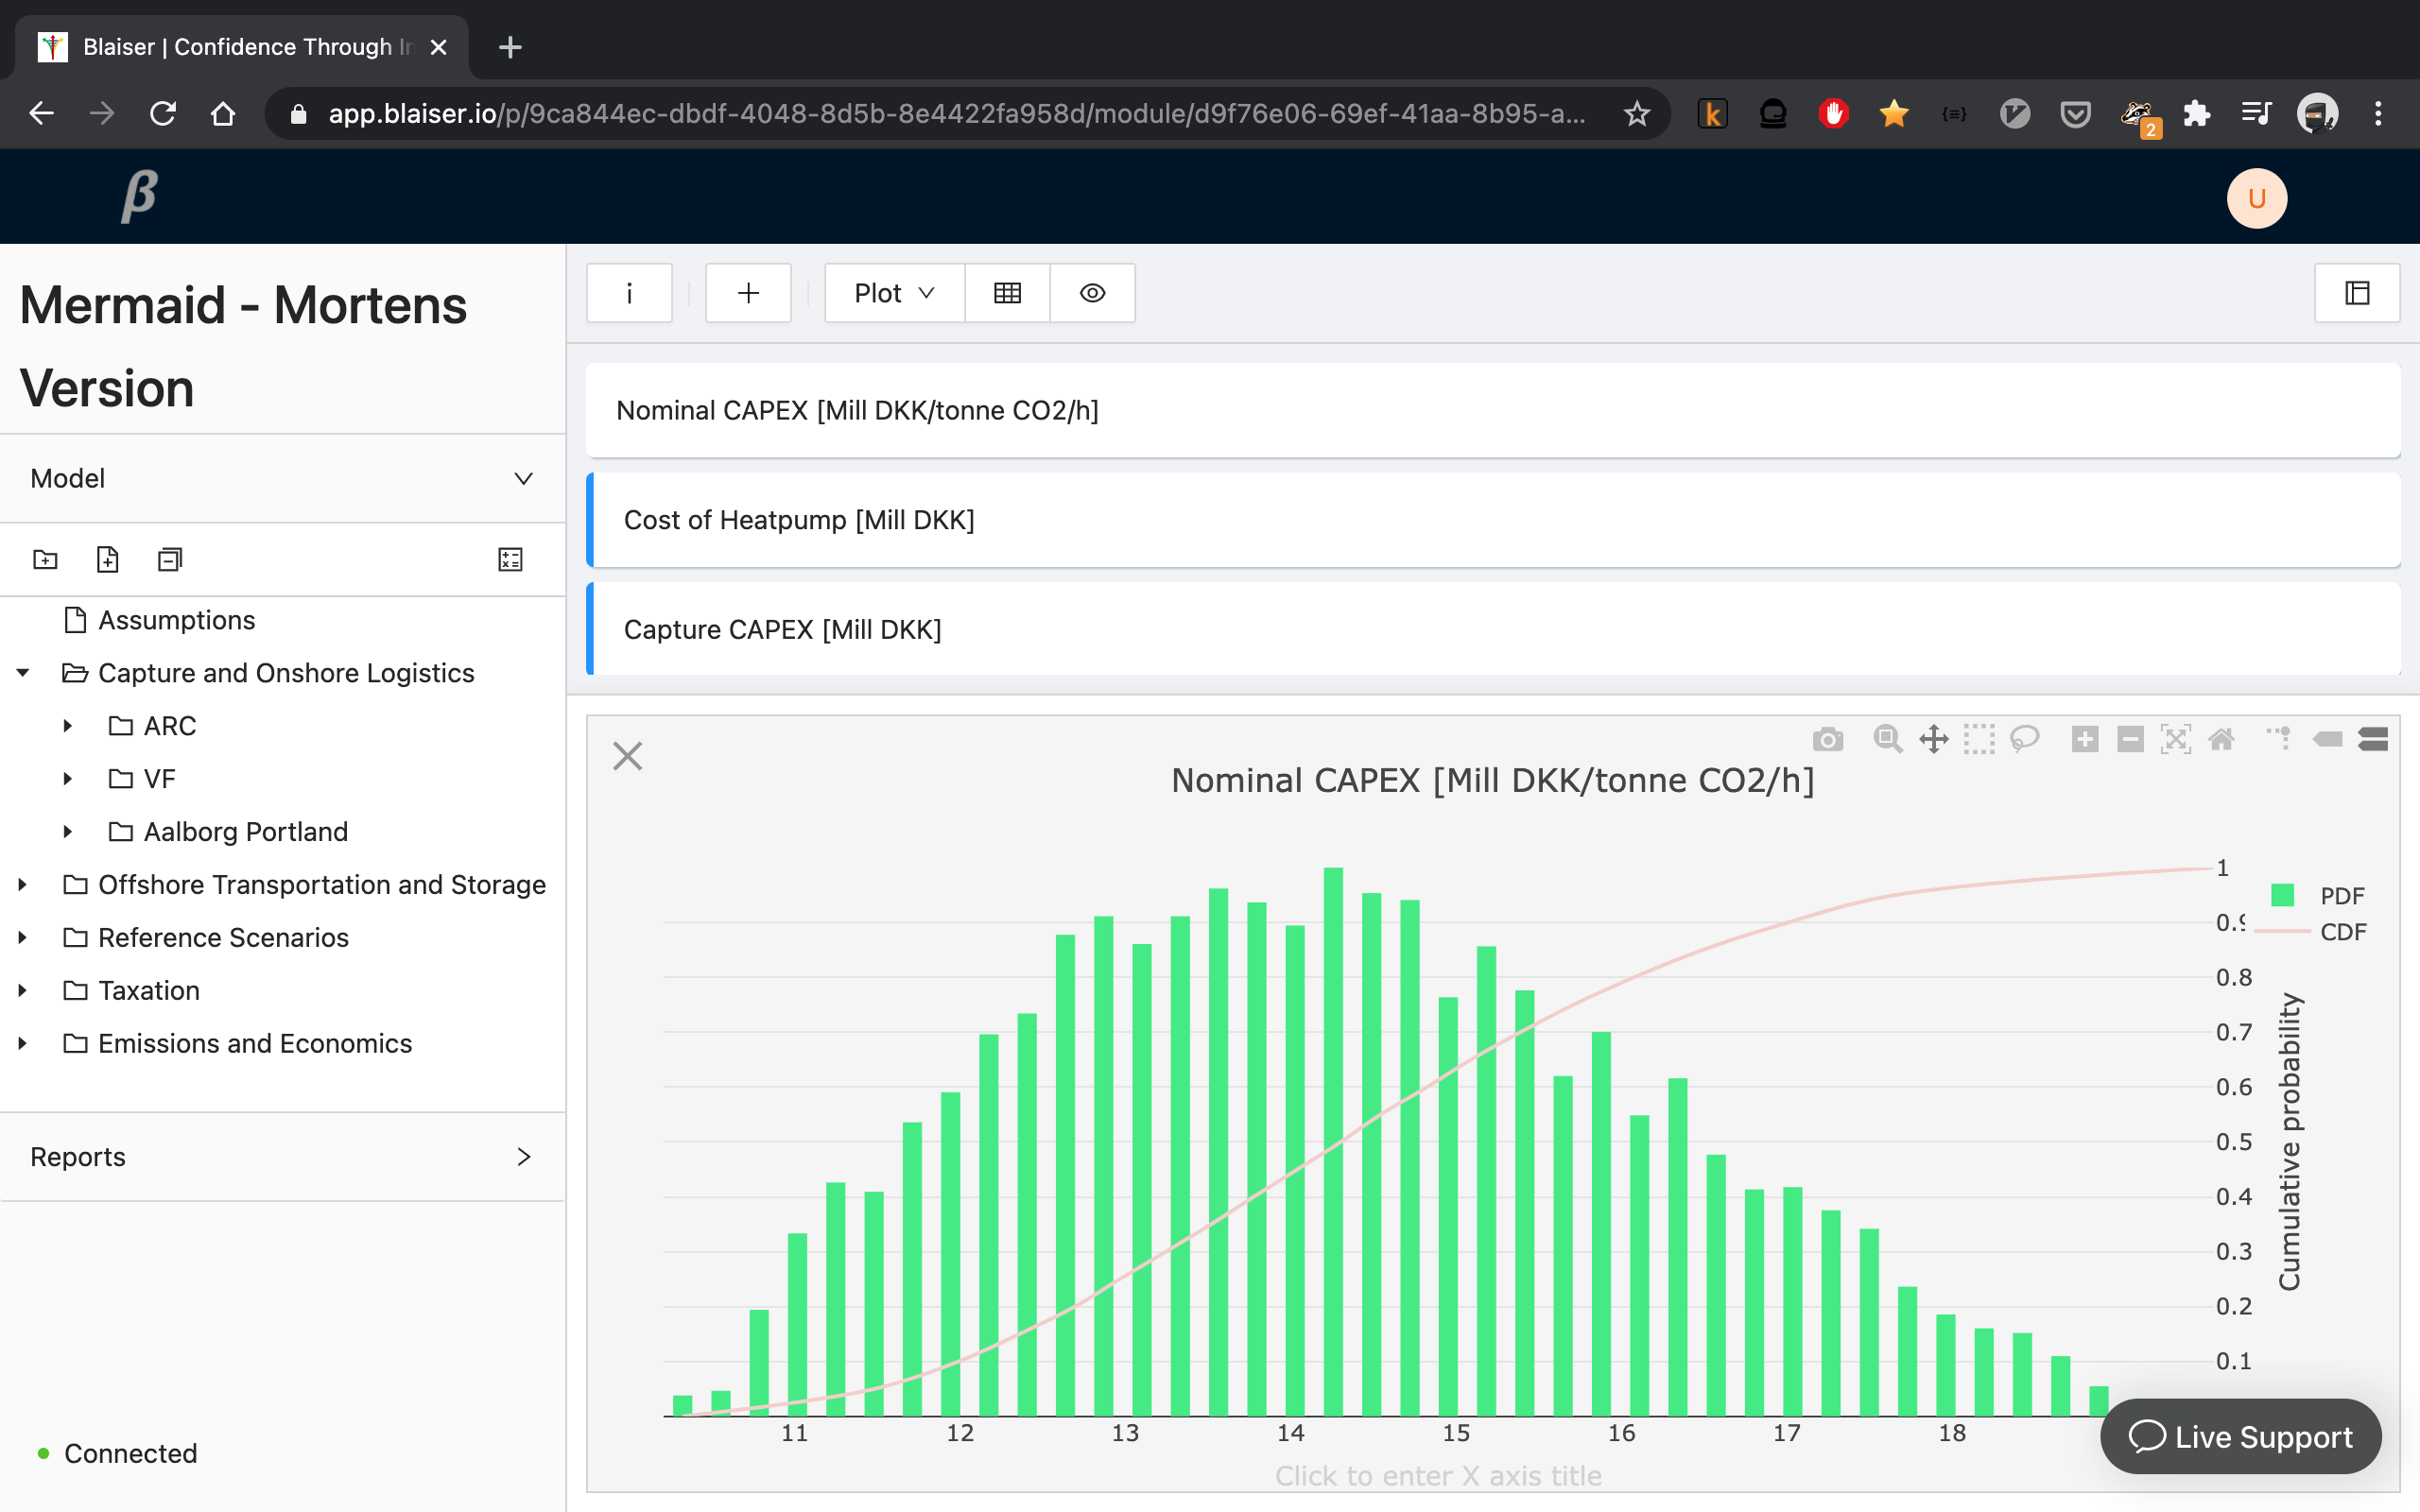The width and height of the screenshot is (2420, 1512).
Task: Select the plot Zoom tool
Action: [x=1887, y=740]
